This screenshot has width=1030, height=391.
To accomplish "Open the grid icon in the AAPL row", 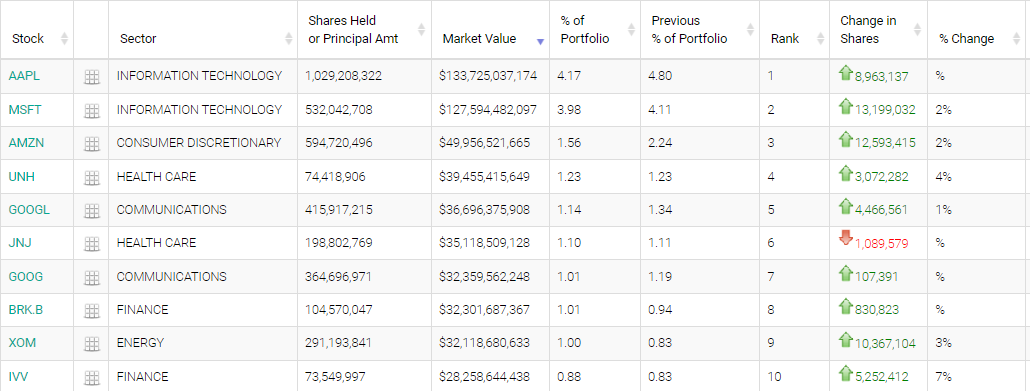I will coord(91,77).
